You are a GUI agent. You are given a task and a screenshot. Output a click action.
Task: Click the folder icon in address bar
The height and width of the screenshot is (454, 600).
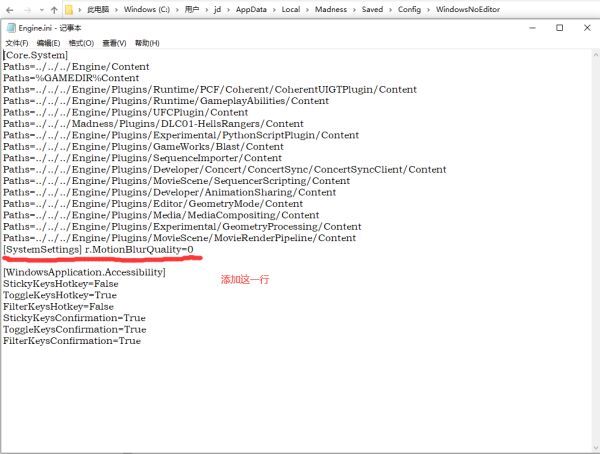(x=71, y=9)
